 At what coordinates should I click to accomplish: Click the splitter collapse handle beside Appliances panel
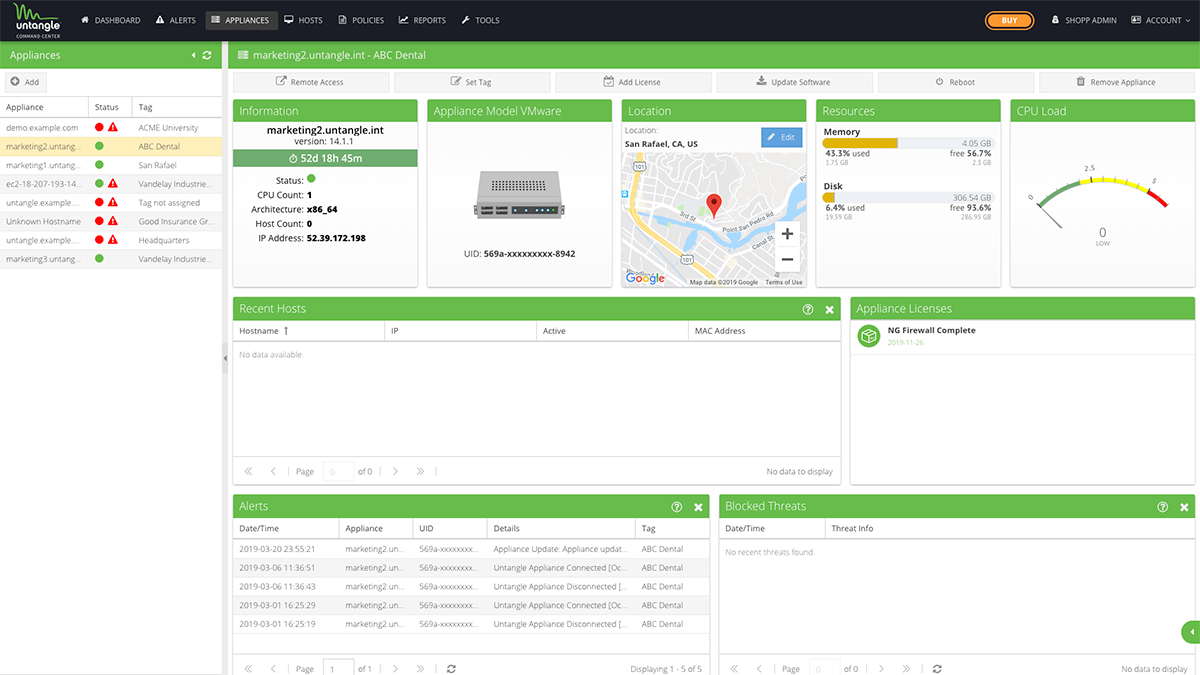coord(224,357)
